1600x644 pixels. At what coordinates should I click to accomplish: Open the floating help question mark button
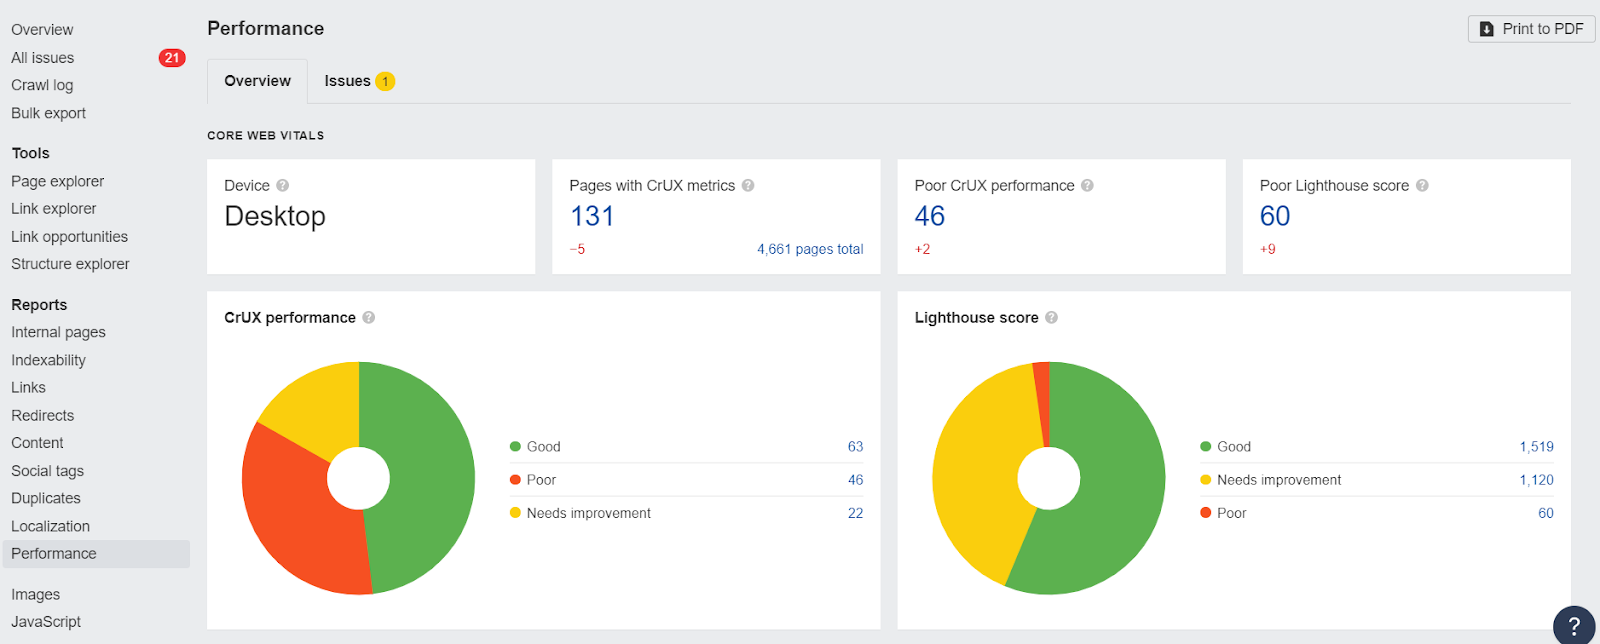(1574, 626)
